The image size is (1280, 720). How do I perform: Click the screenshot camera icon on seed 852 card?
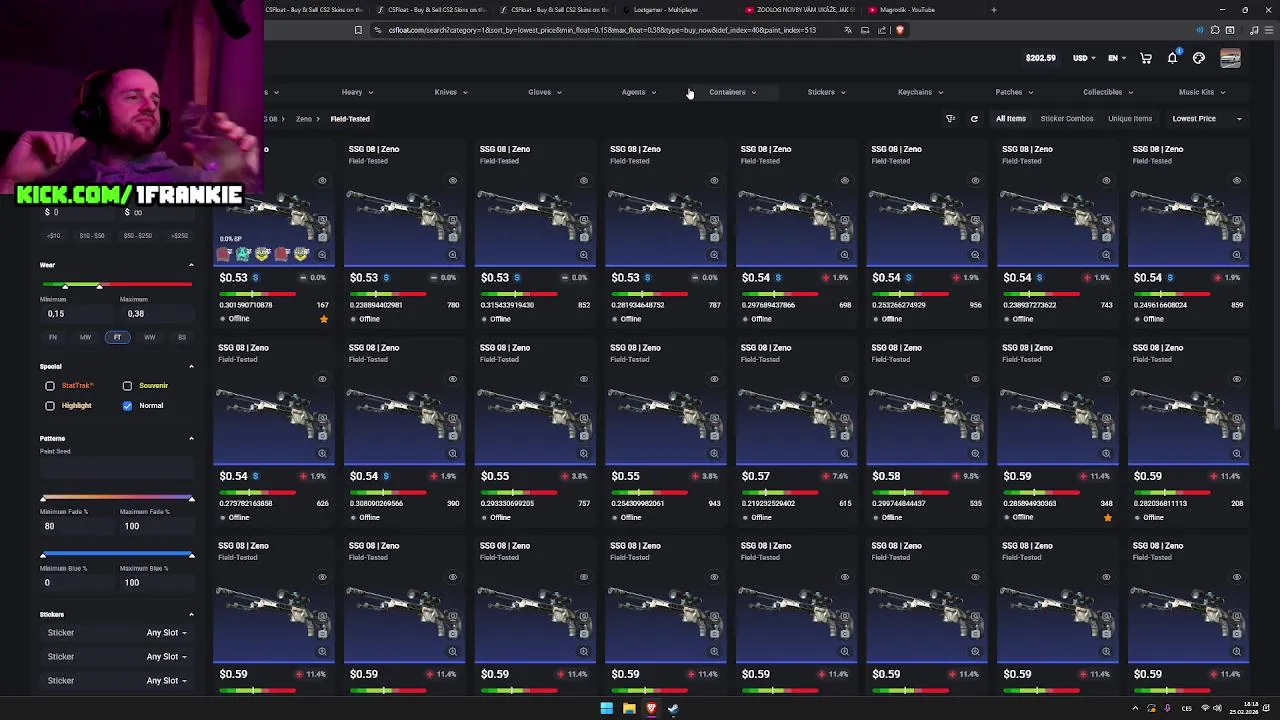584,237
